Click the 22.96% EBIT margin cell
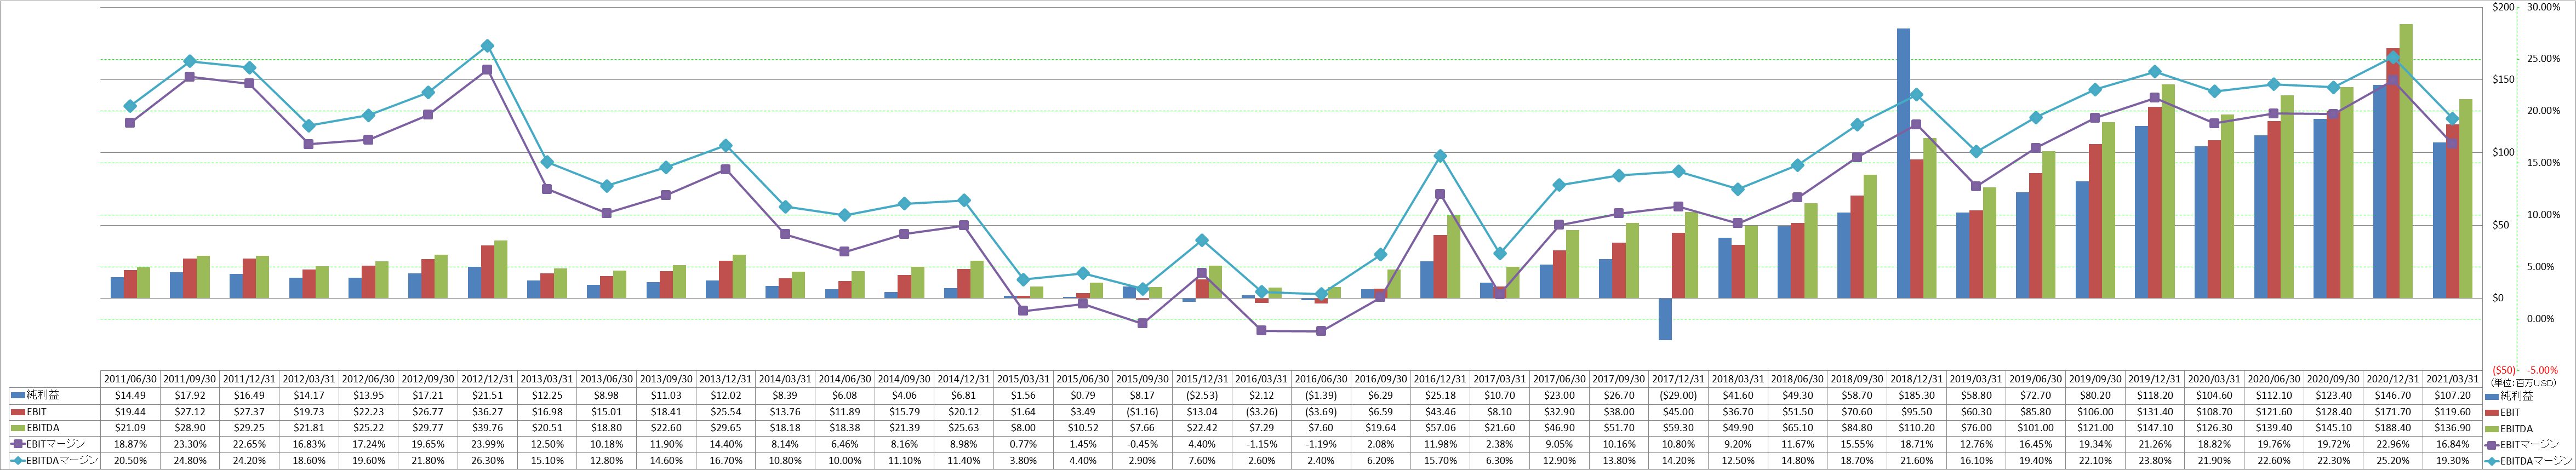Screen dimensions: 2576x470 [2392, 444]
